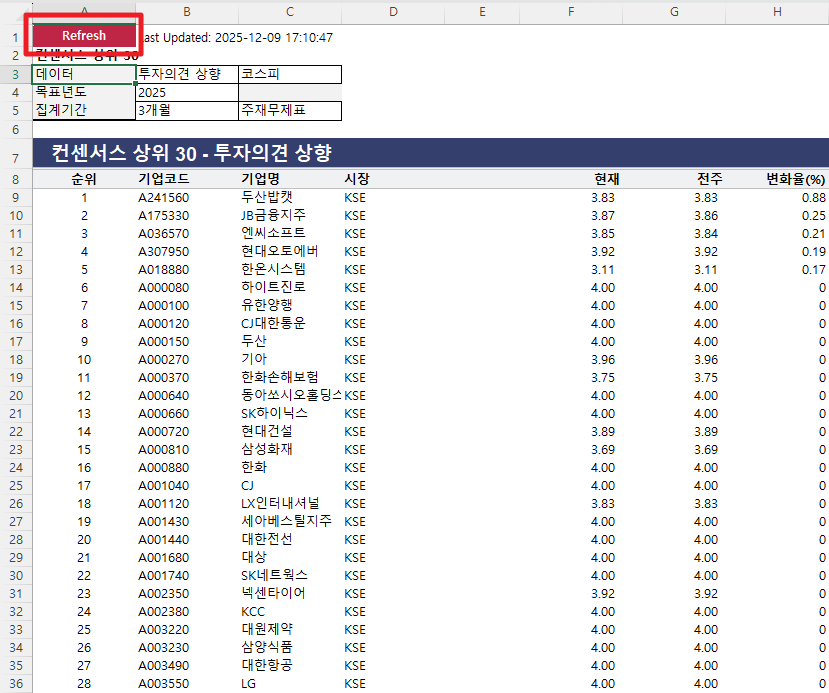Select the 주재무제표 cell
Screen dimensions: 829x693
click(289, 110)
